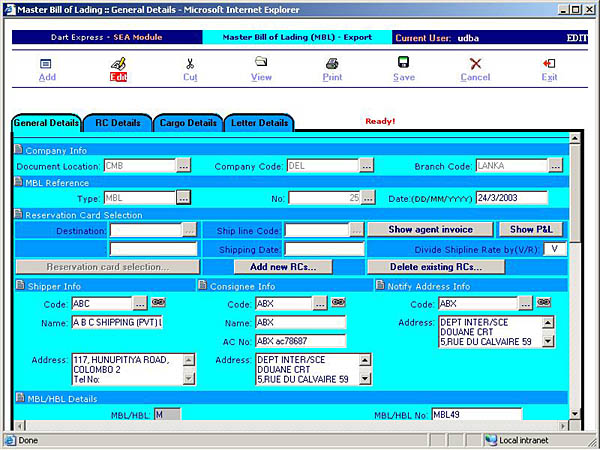This screenshot has height=450, width=600.
Task: Switch to the RC Details tab
Action: coord(118,123)
